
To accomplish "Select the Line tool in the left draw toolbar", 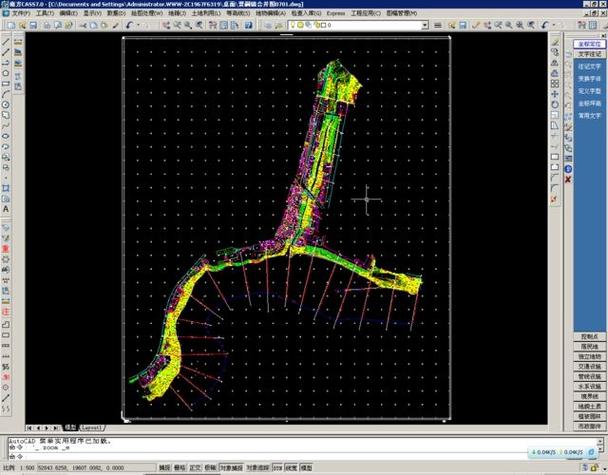I will pos(6,41).
